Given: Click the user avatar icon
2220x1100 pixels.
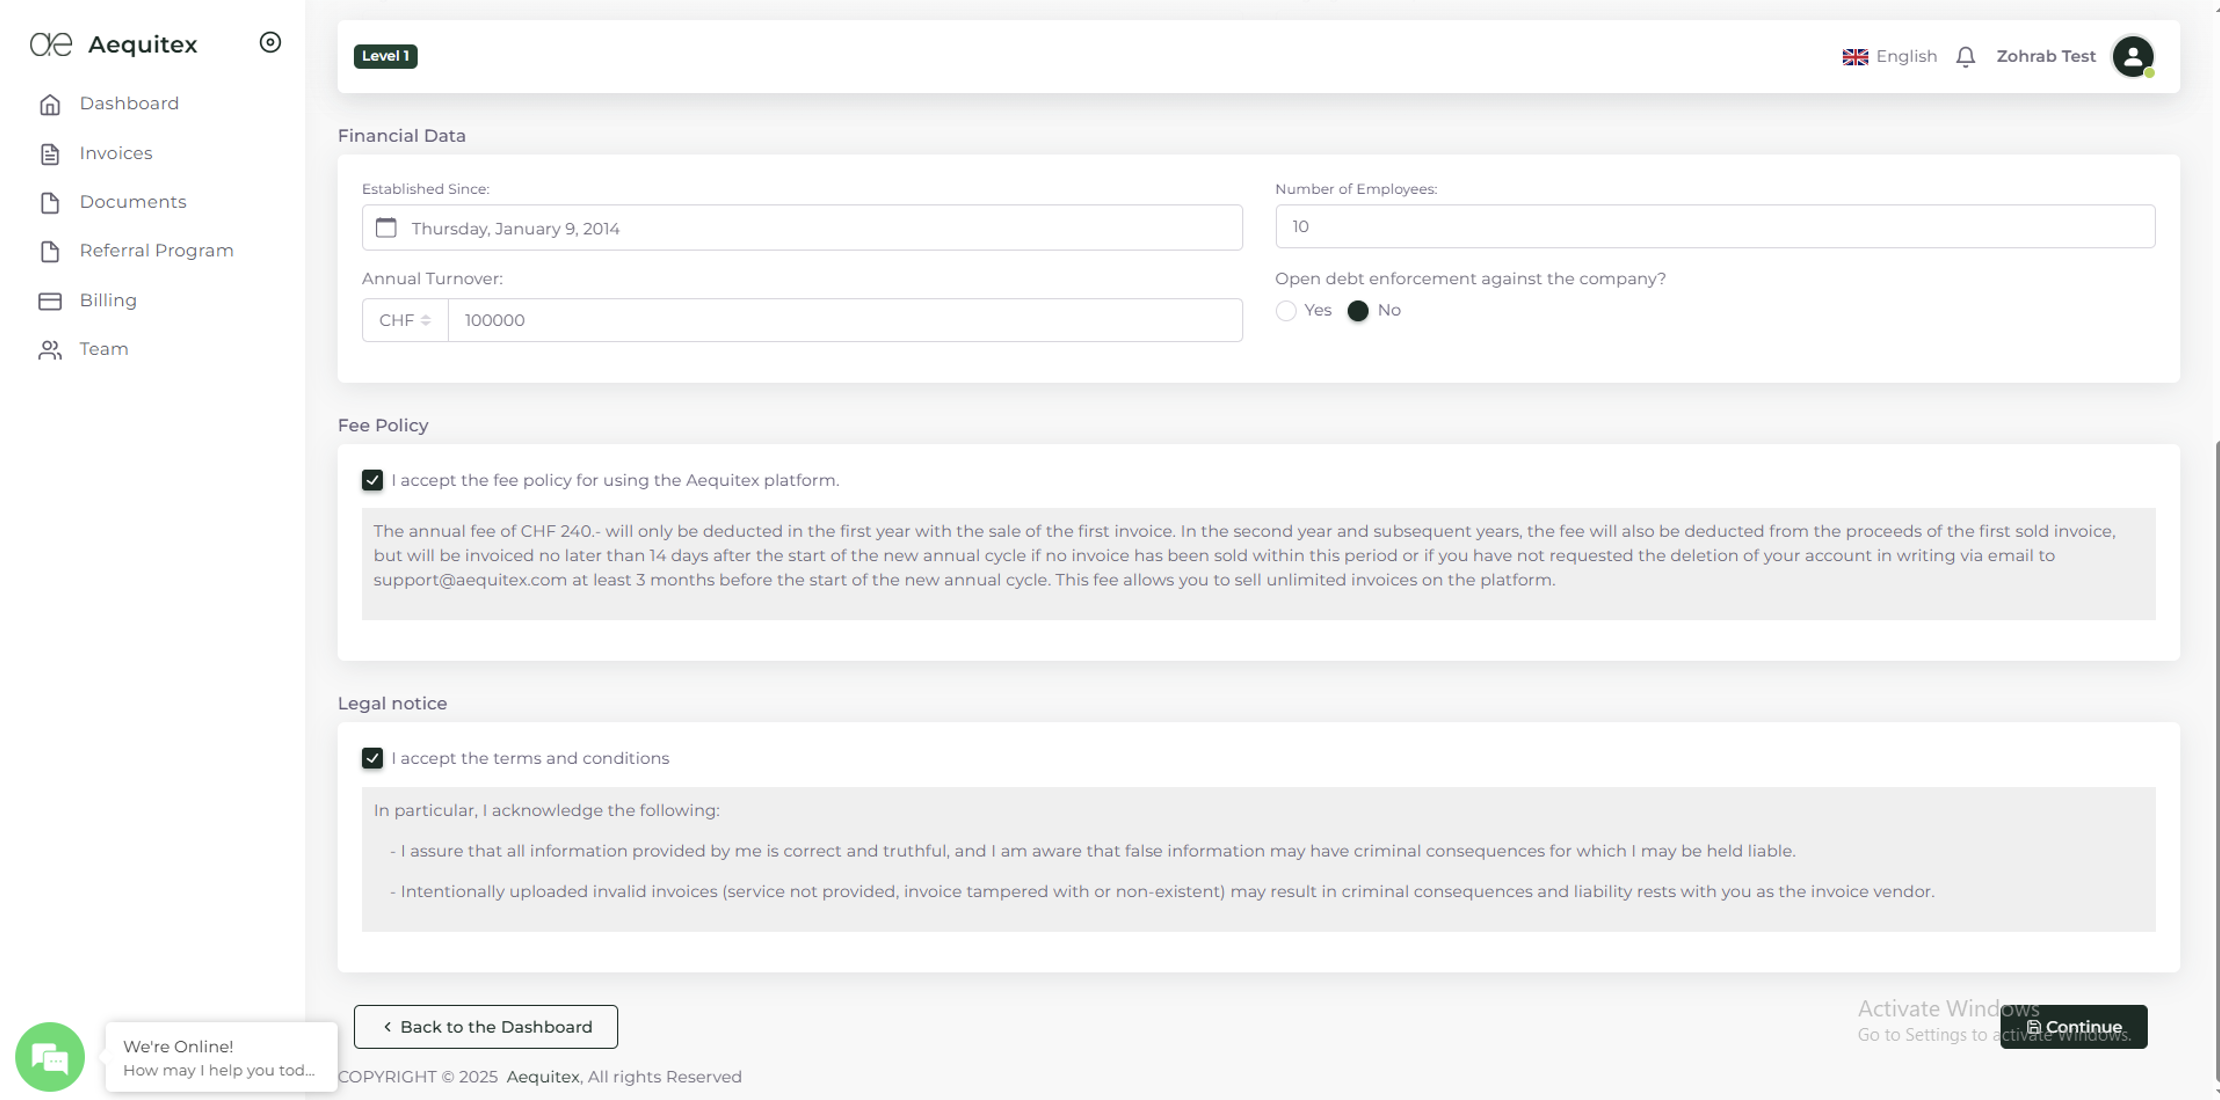Looking at the screenshot, I should pyautogui.click(x=2132, y=56).
